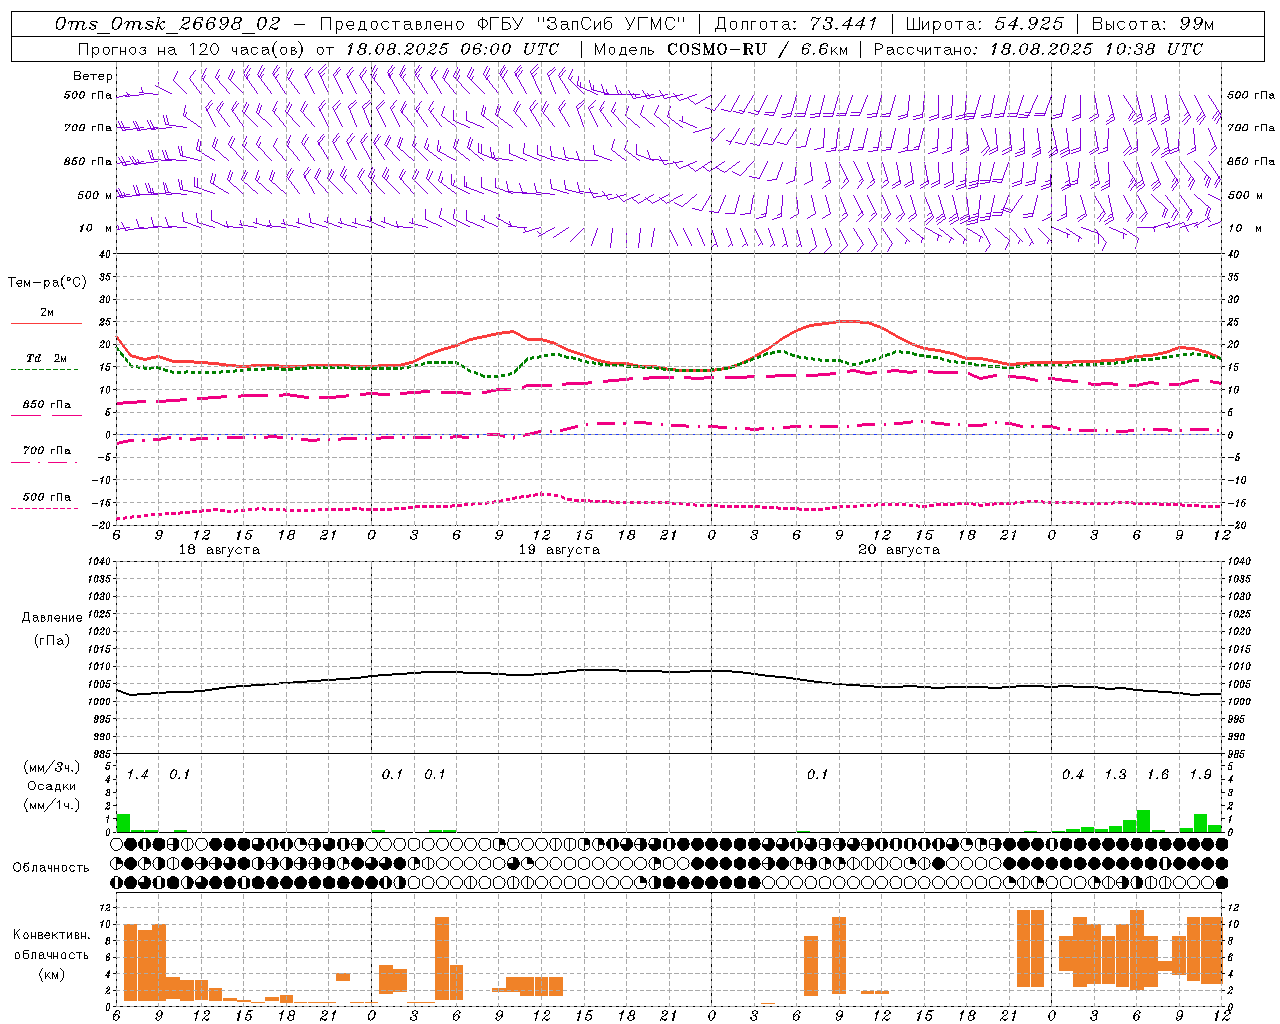Click the Осадки panel label
Viewport: 1280px width, 1024px height.
click(51, 786)
